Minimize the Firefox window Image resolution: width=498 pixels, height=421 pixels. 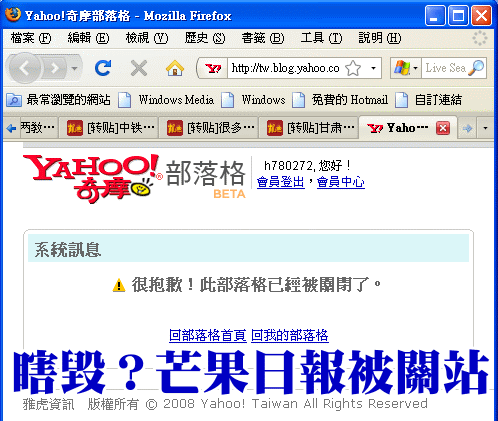tap(435, 15)
